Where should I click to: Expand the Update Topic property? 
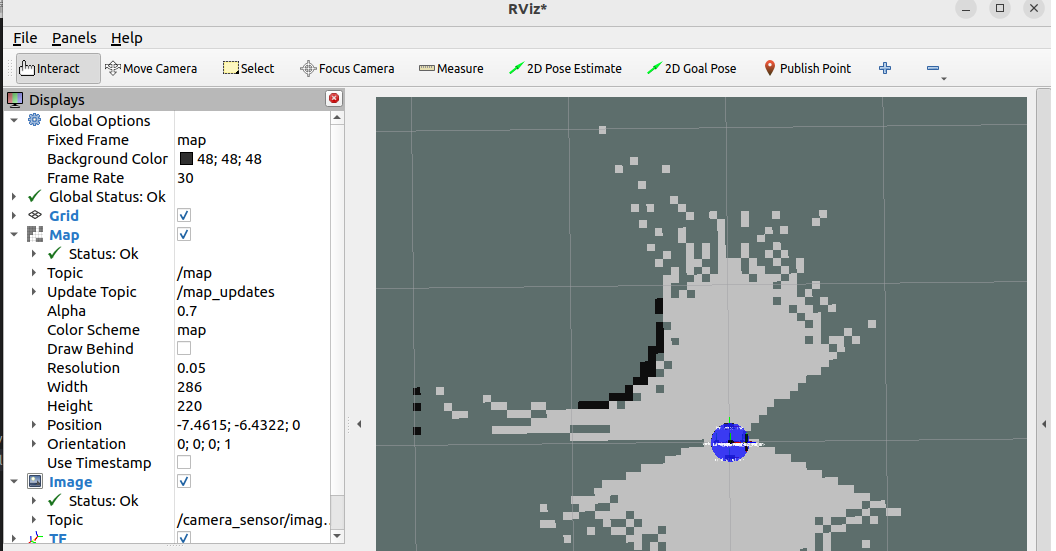pyautogui.click(x=34, y=292)
